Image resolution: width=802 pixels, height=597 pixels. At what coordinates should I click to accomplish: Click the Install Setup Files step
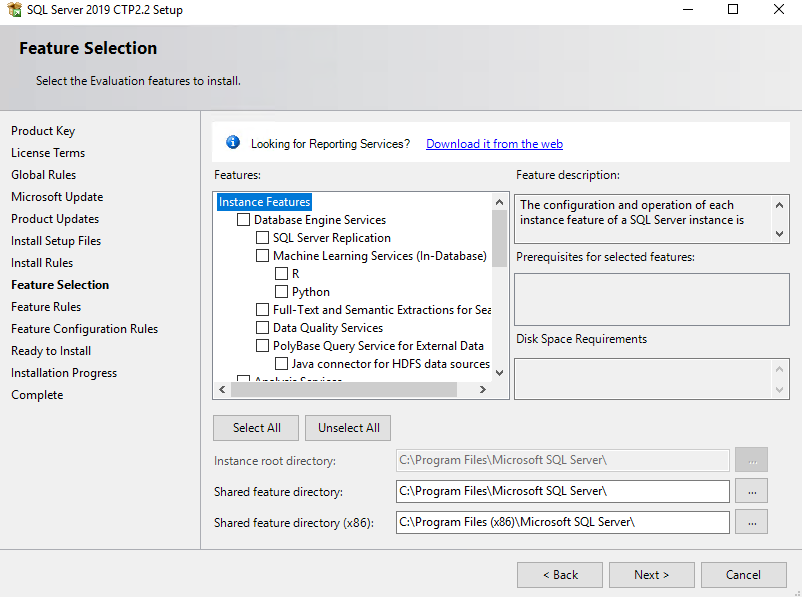(x=56, y=241)
